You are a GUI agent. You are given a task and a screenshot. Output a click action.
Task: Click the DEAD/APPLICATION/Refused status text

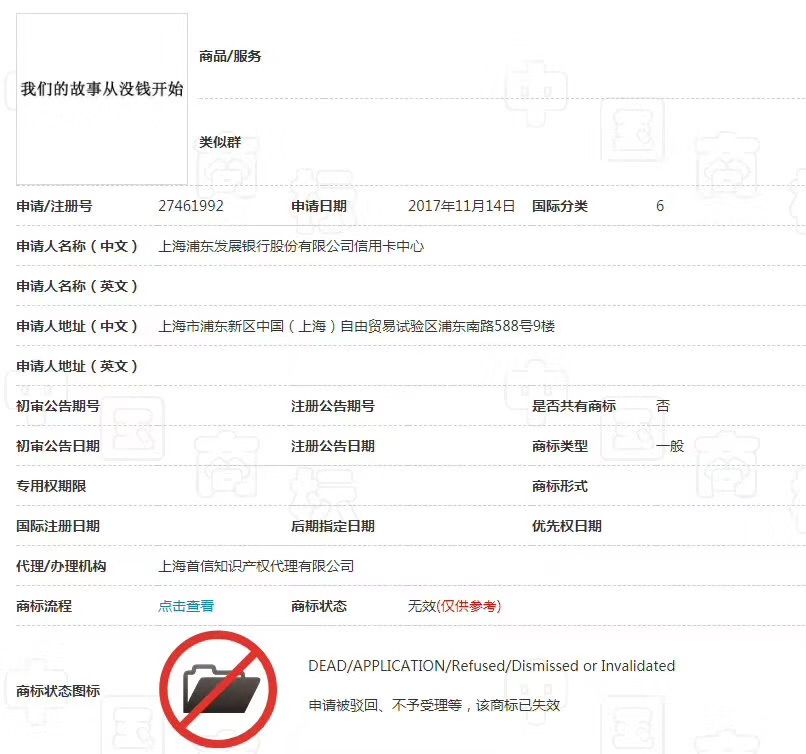491,666
